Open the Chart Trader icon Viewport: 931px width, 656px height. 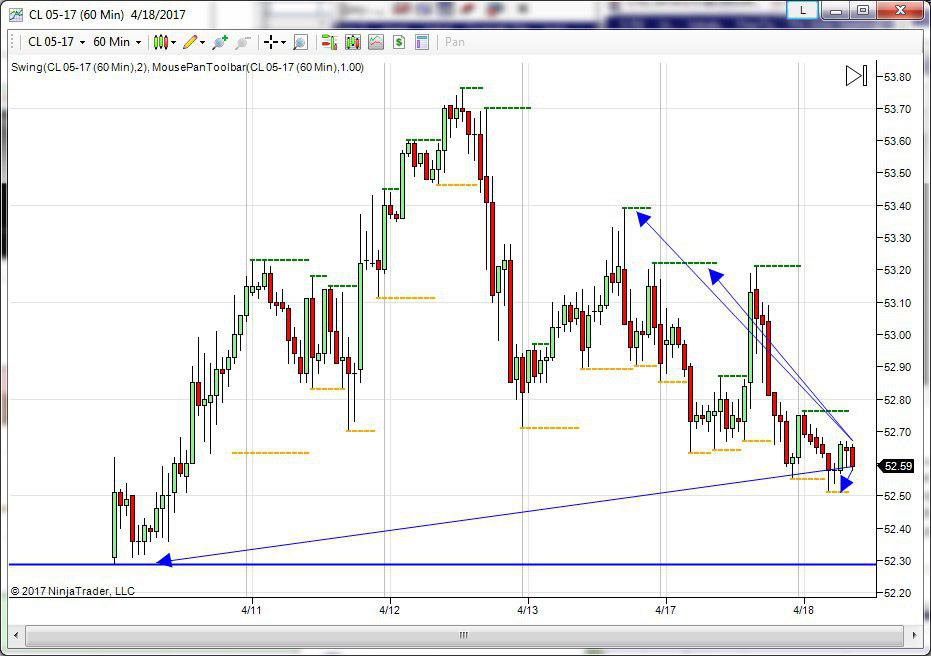pos(329,42)
